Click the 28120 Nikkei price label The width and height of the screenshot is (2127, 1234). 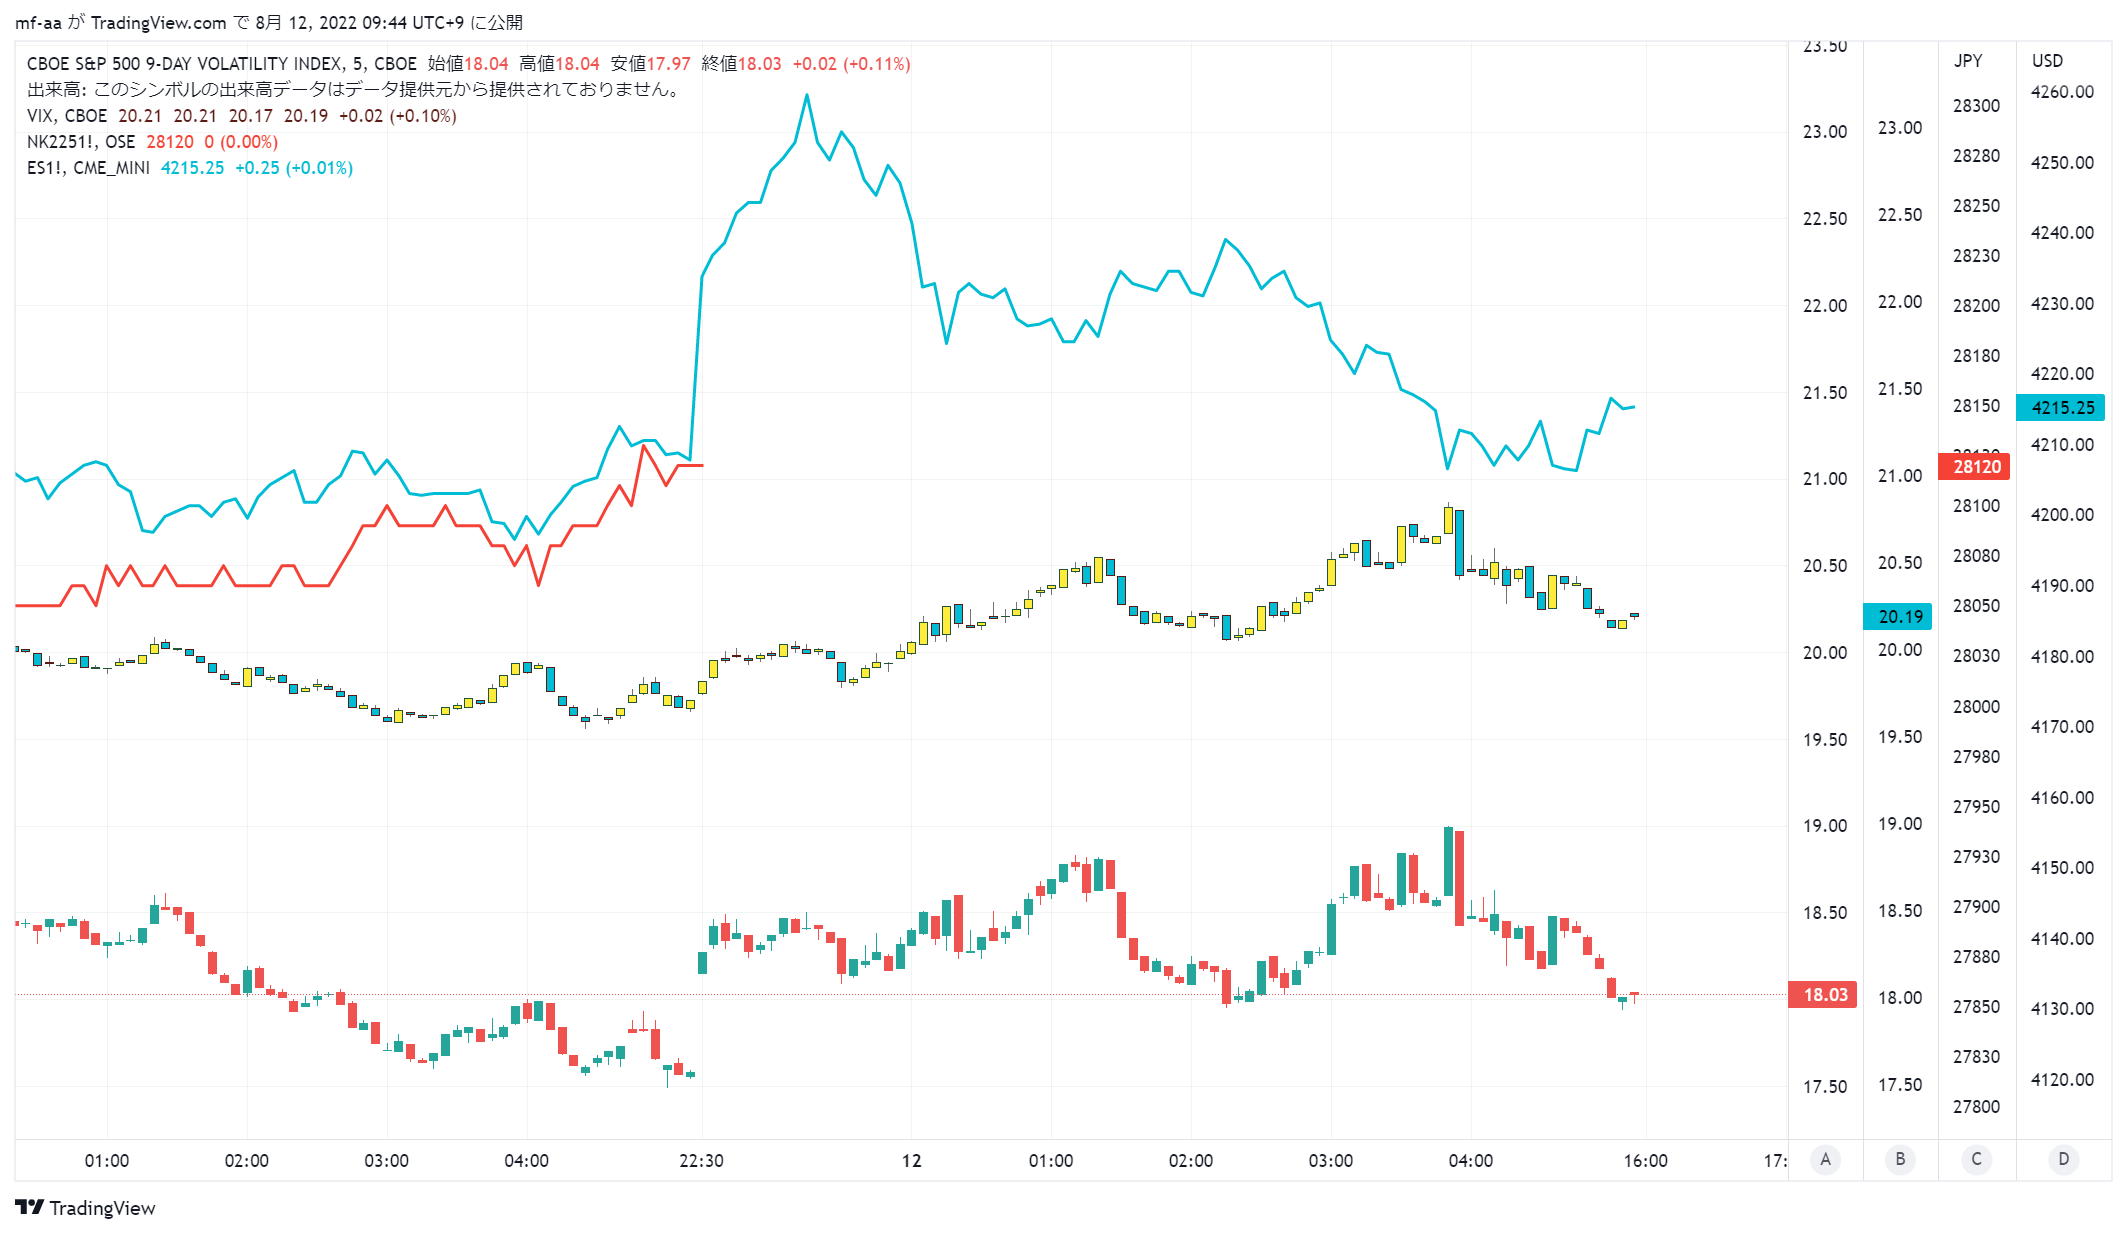click(x=1975, y=466)
